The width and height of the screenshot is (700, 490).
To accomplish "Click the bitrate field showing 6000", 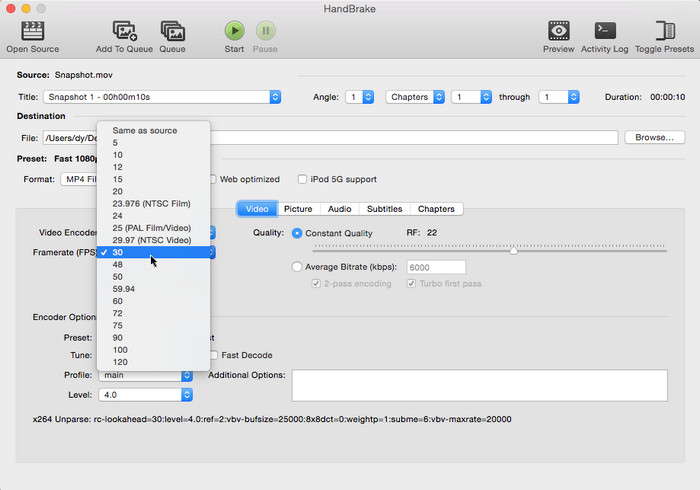I will coord(436,267).
